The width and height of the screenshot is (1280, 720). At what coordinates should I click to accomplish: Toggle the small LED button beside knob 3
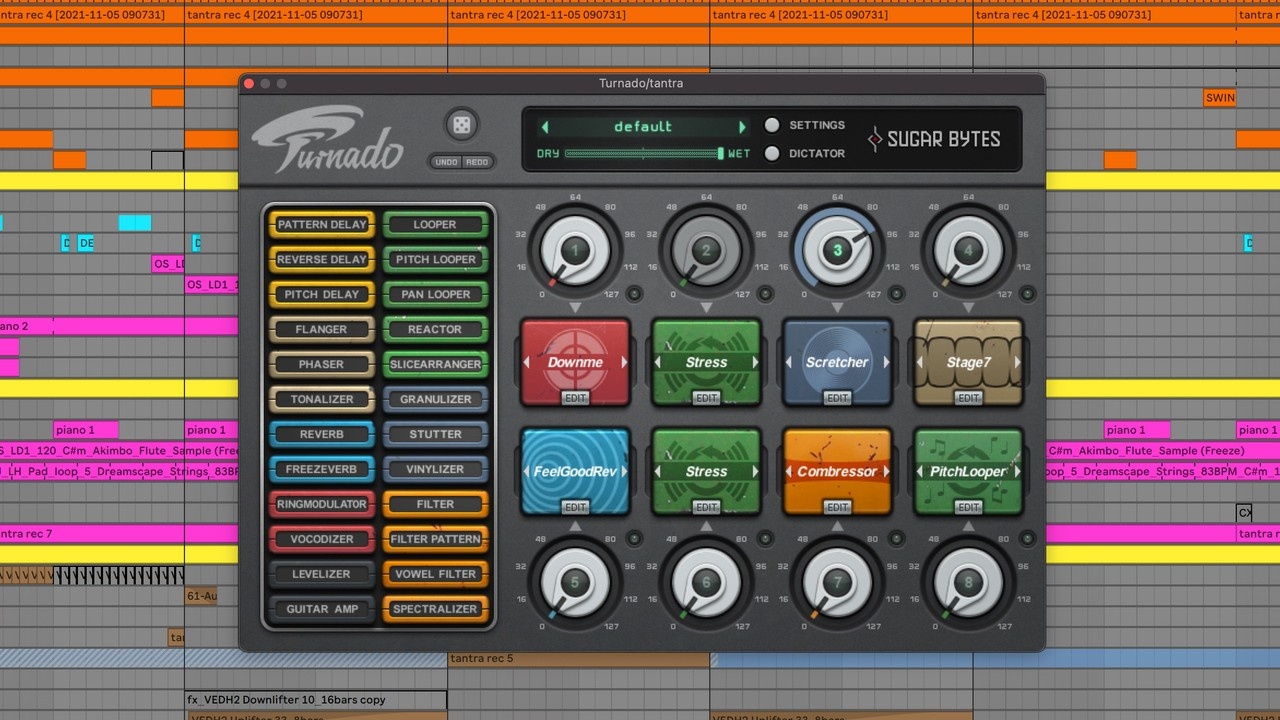point(896,294)
